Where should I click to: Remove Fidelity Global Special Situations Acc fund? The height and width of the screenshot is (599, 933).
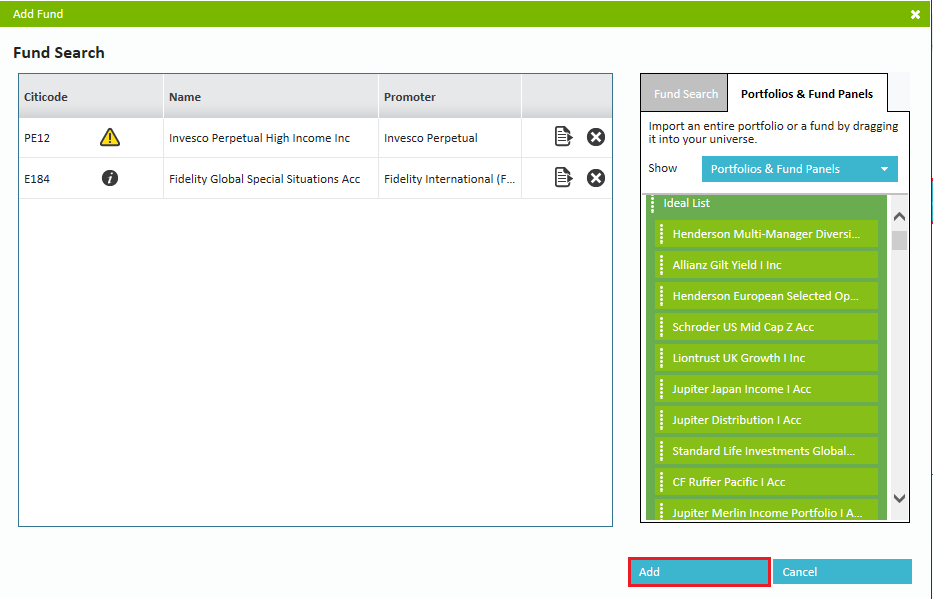596,178
